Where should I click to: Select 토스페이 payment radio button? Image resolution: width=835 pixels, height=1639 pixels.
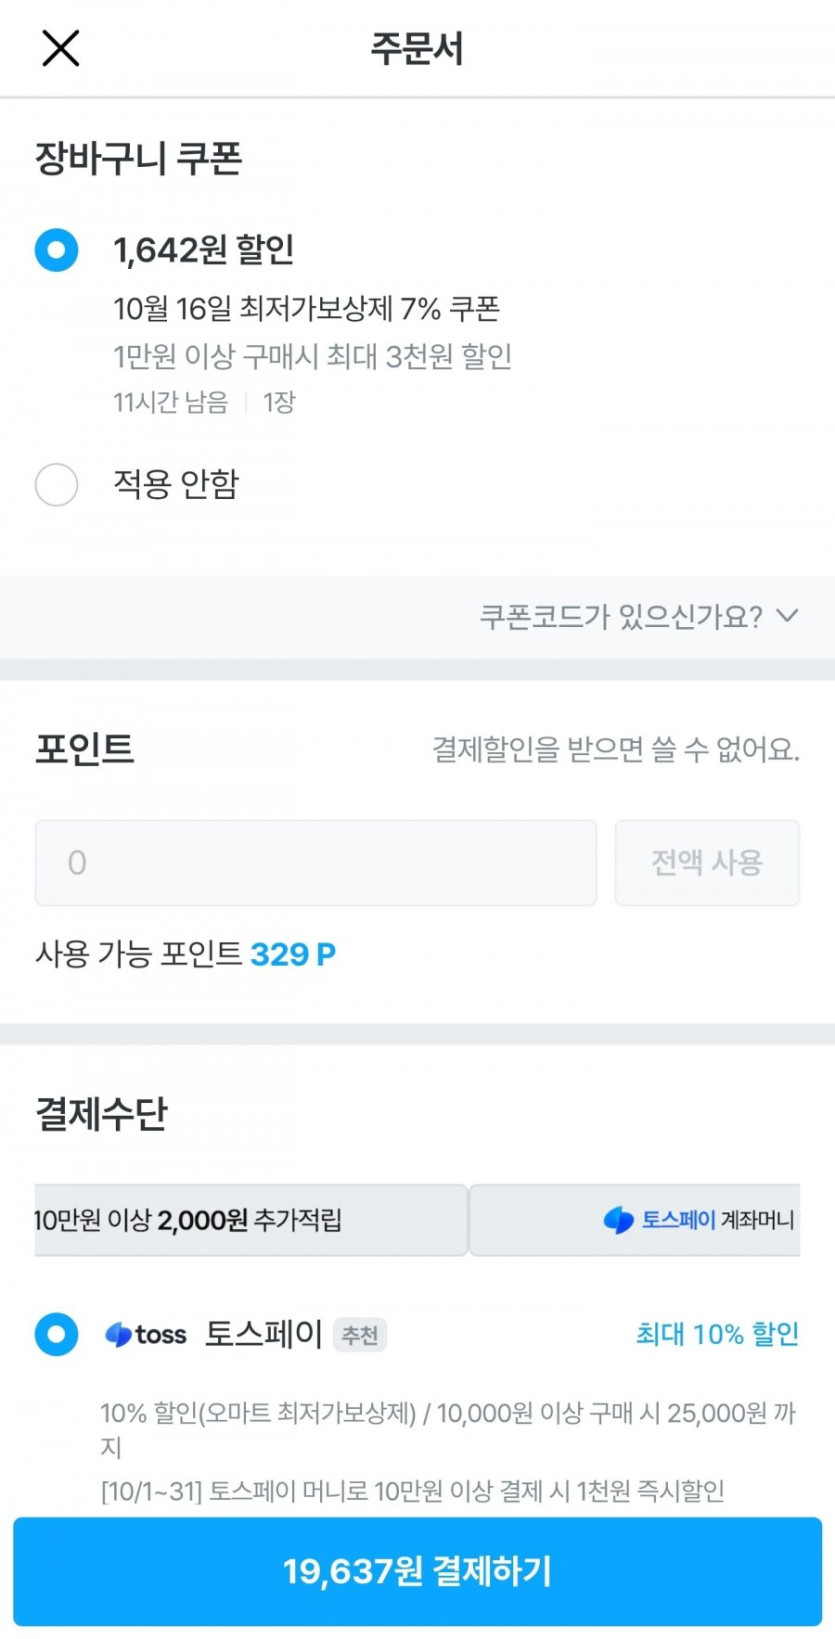(57, 1334)
